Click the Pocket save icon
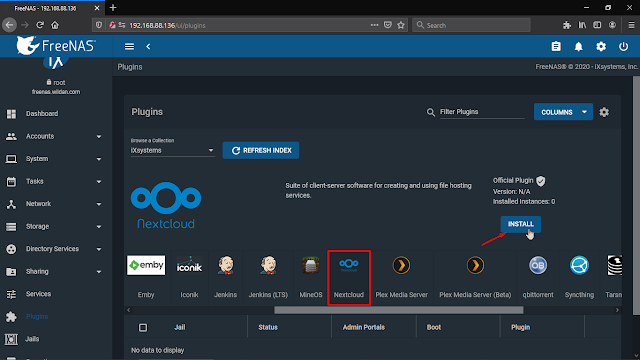The height and width of the screenshot is (360, 640). coord(387,25)
